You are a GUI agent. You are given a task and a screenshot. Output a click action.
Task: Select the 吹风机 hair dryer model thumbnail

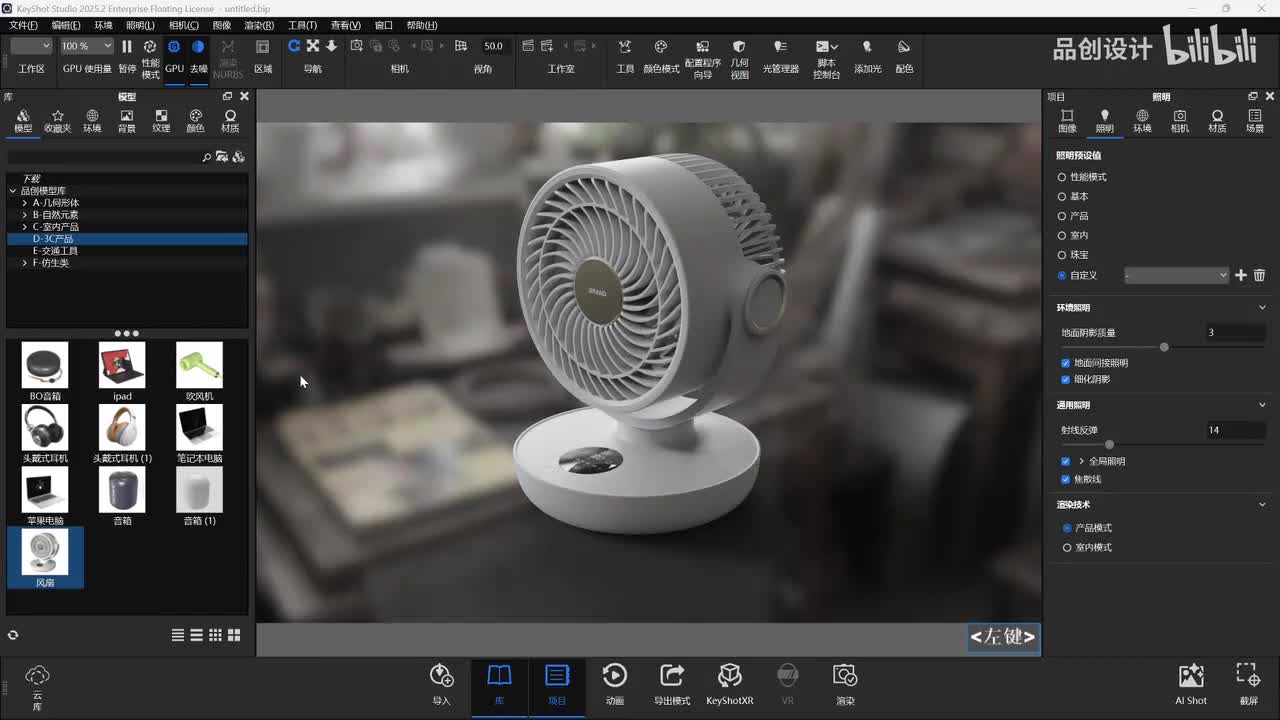[x=199, y=366]
